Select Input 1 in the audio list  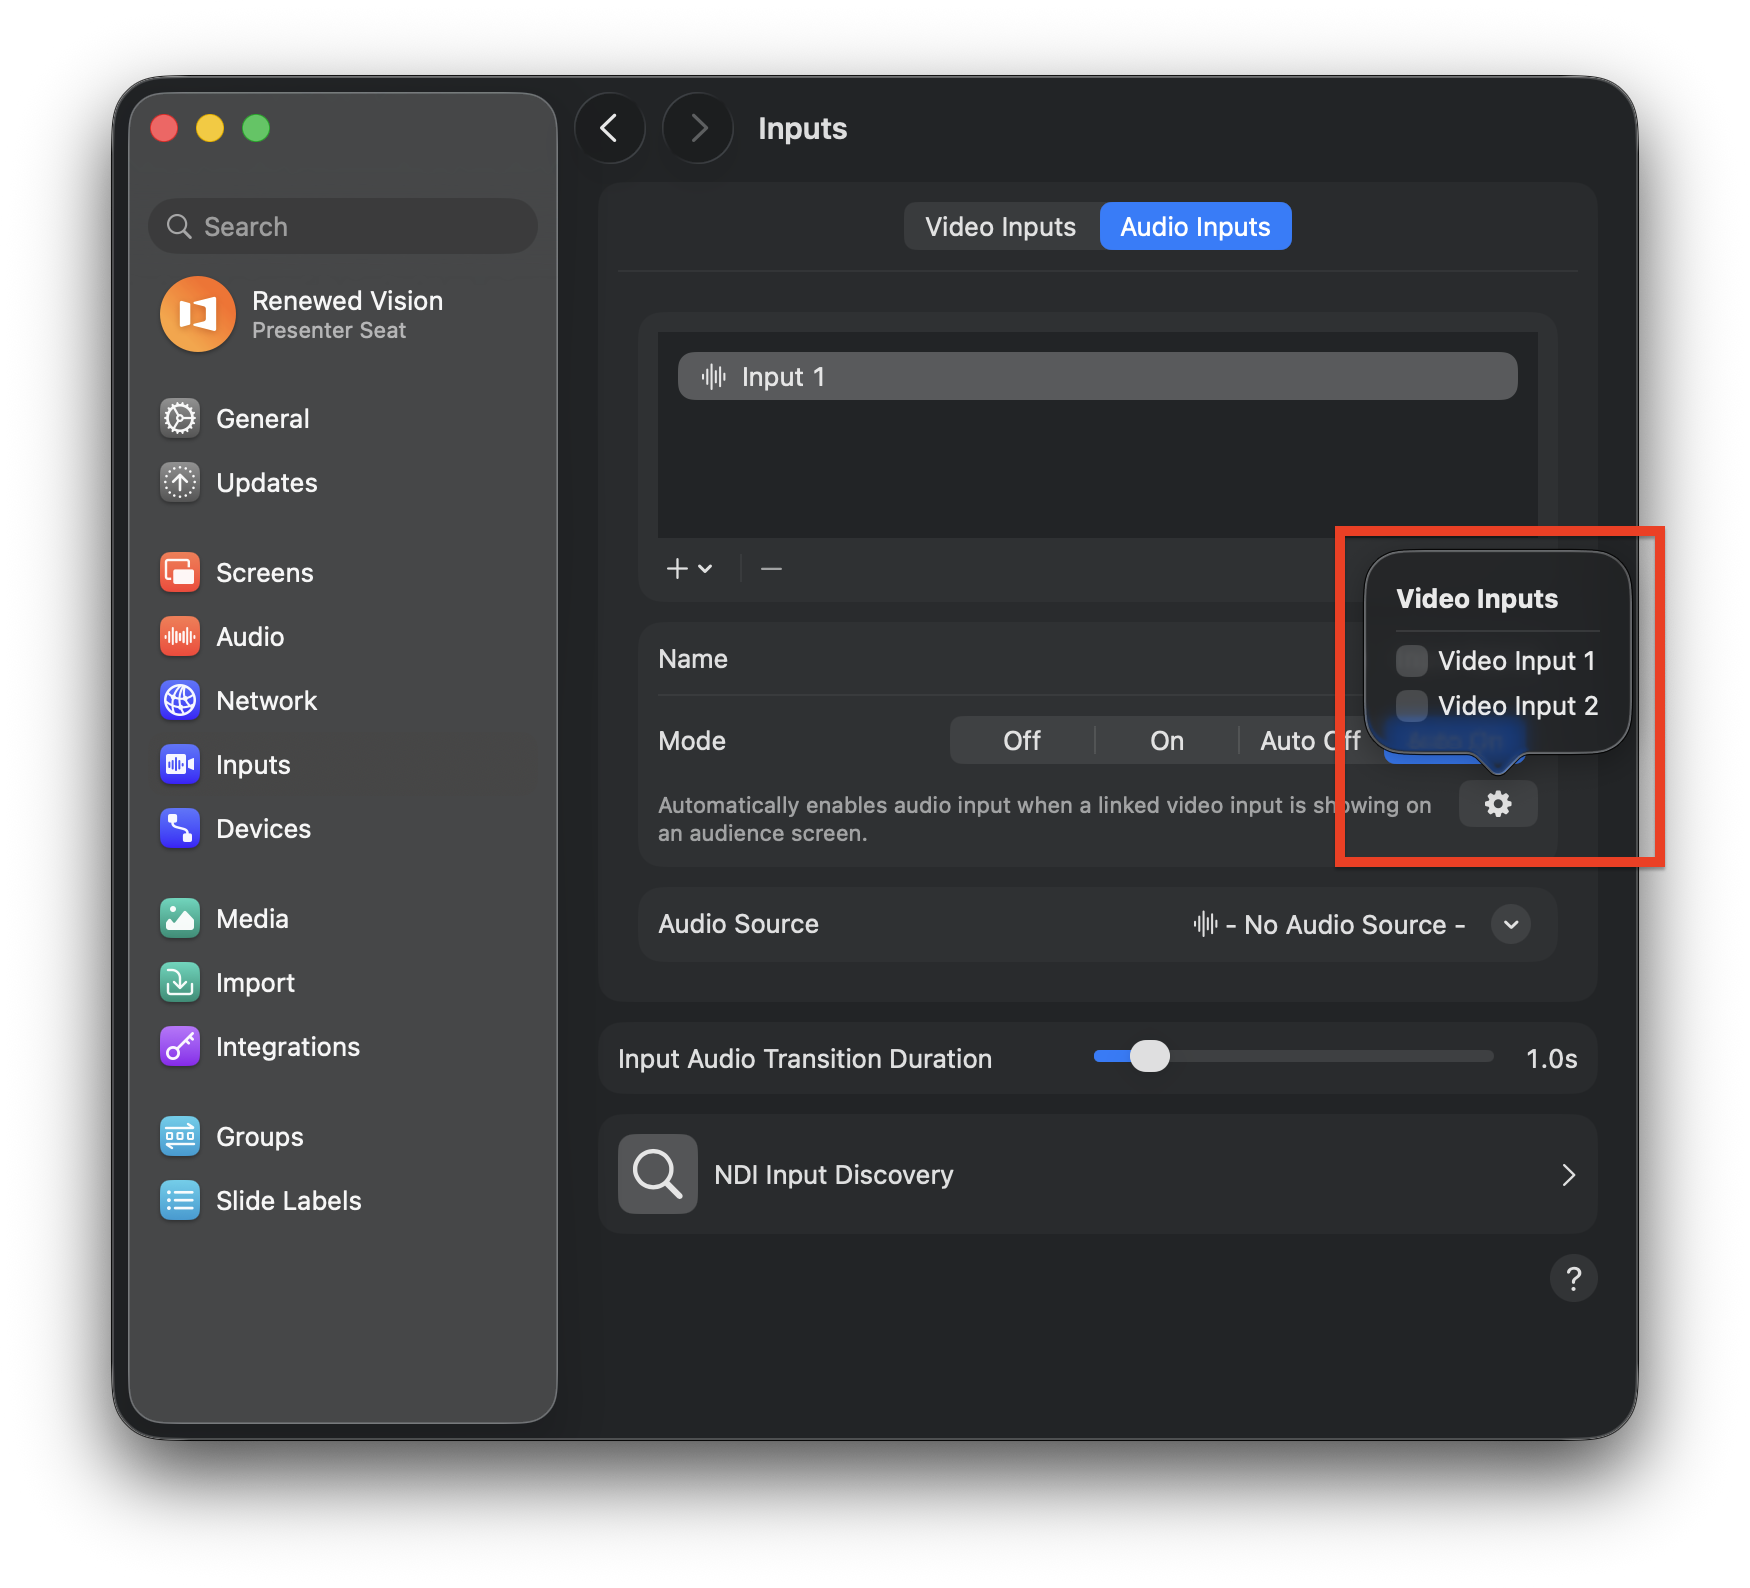point(1097,376)
